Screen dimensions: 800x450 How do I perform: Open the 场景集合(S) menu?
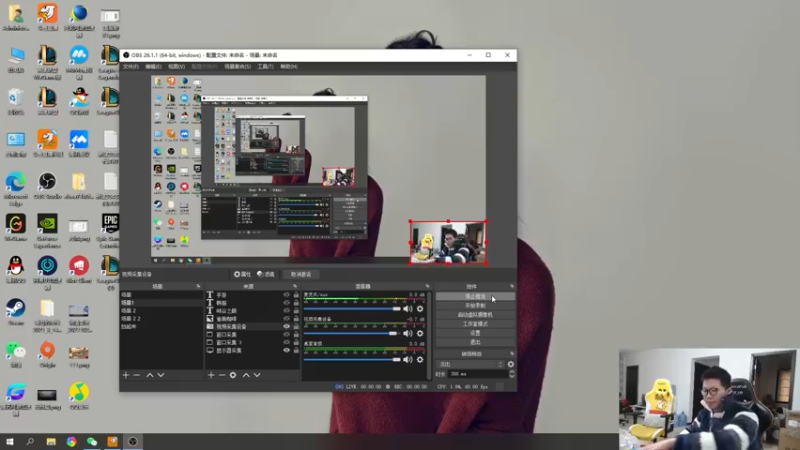click(237, 66)
